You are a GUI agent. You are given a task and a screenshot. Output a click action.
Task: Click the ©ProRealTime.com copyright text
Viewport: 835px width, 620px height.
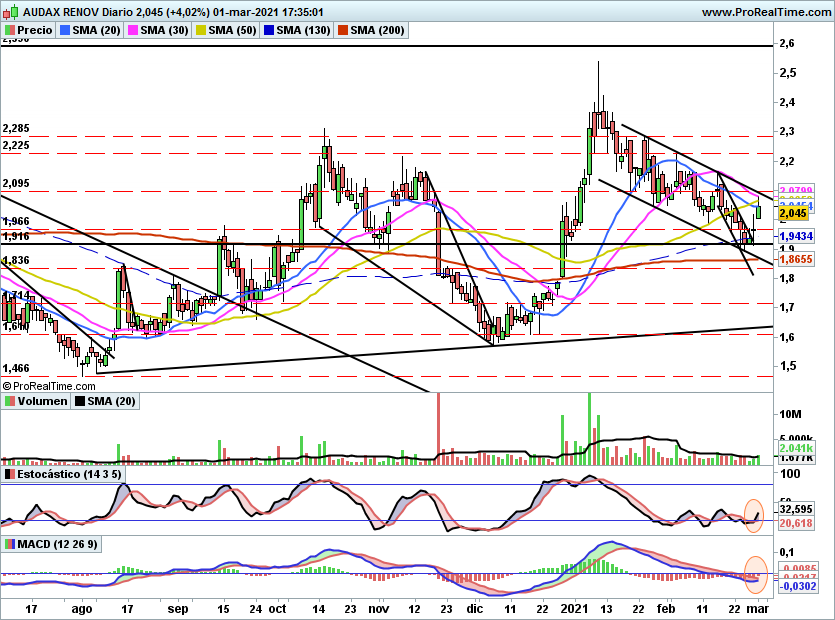pos(49,386)
